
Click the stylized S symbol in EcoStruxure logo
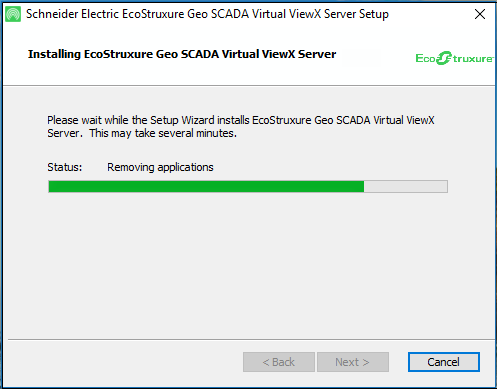tap(444, 58)
